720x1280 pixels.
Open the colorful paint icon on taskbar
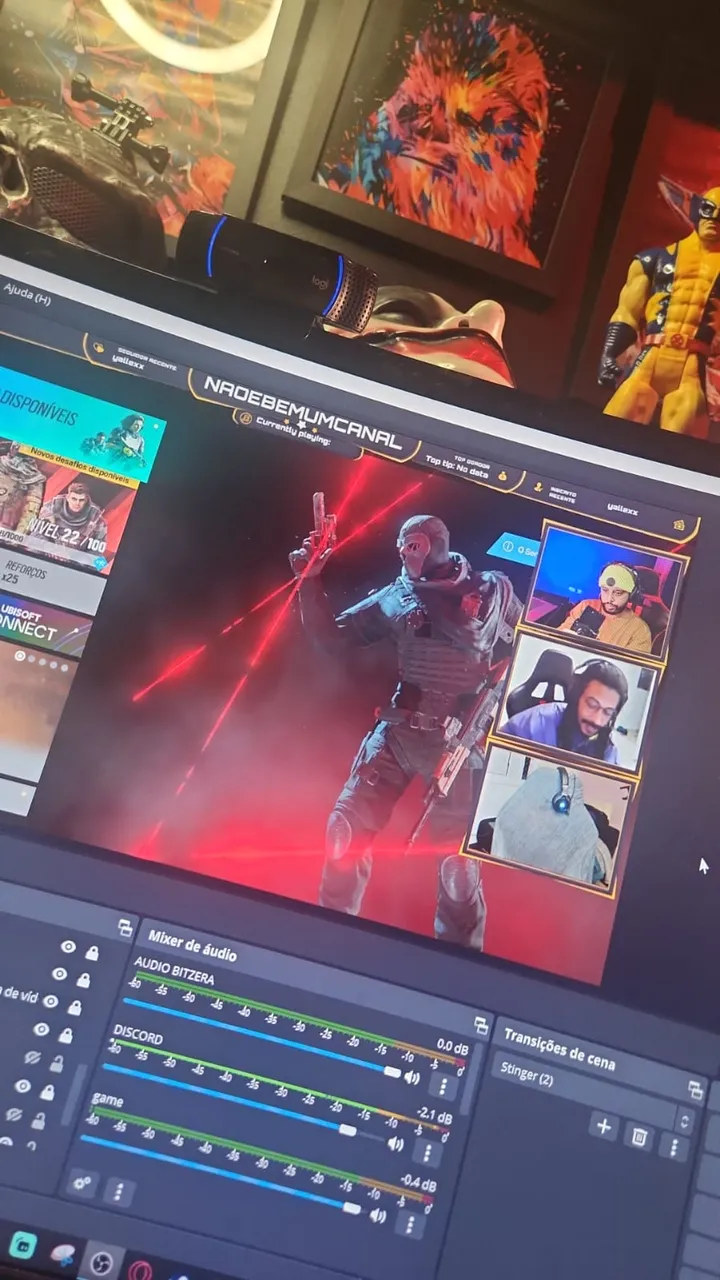pos(64,1255)
